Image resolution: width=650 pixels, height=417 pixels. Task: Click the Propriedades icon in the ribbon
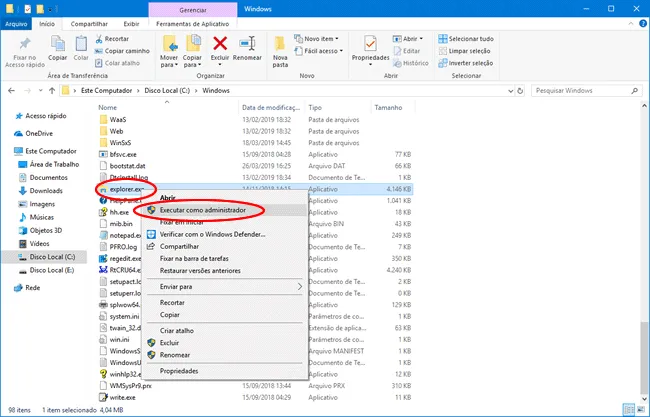[x=371, y=45]
